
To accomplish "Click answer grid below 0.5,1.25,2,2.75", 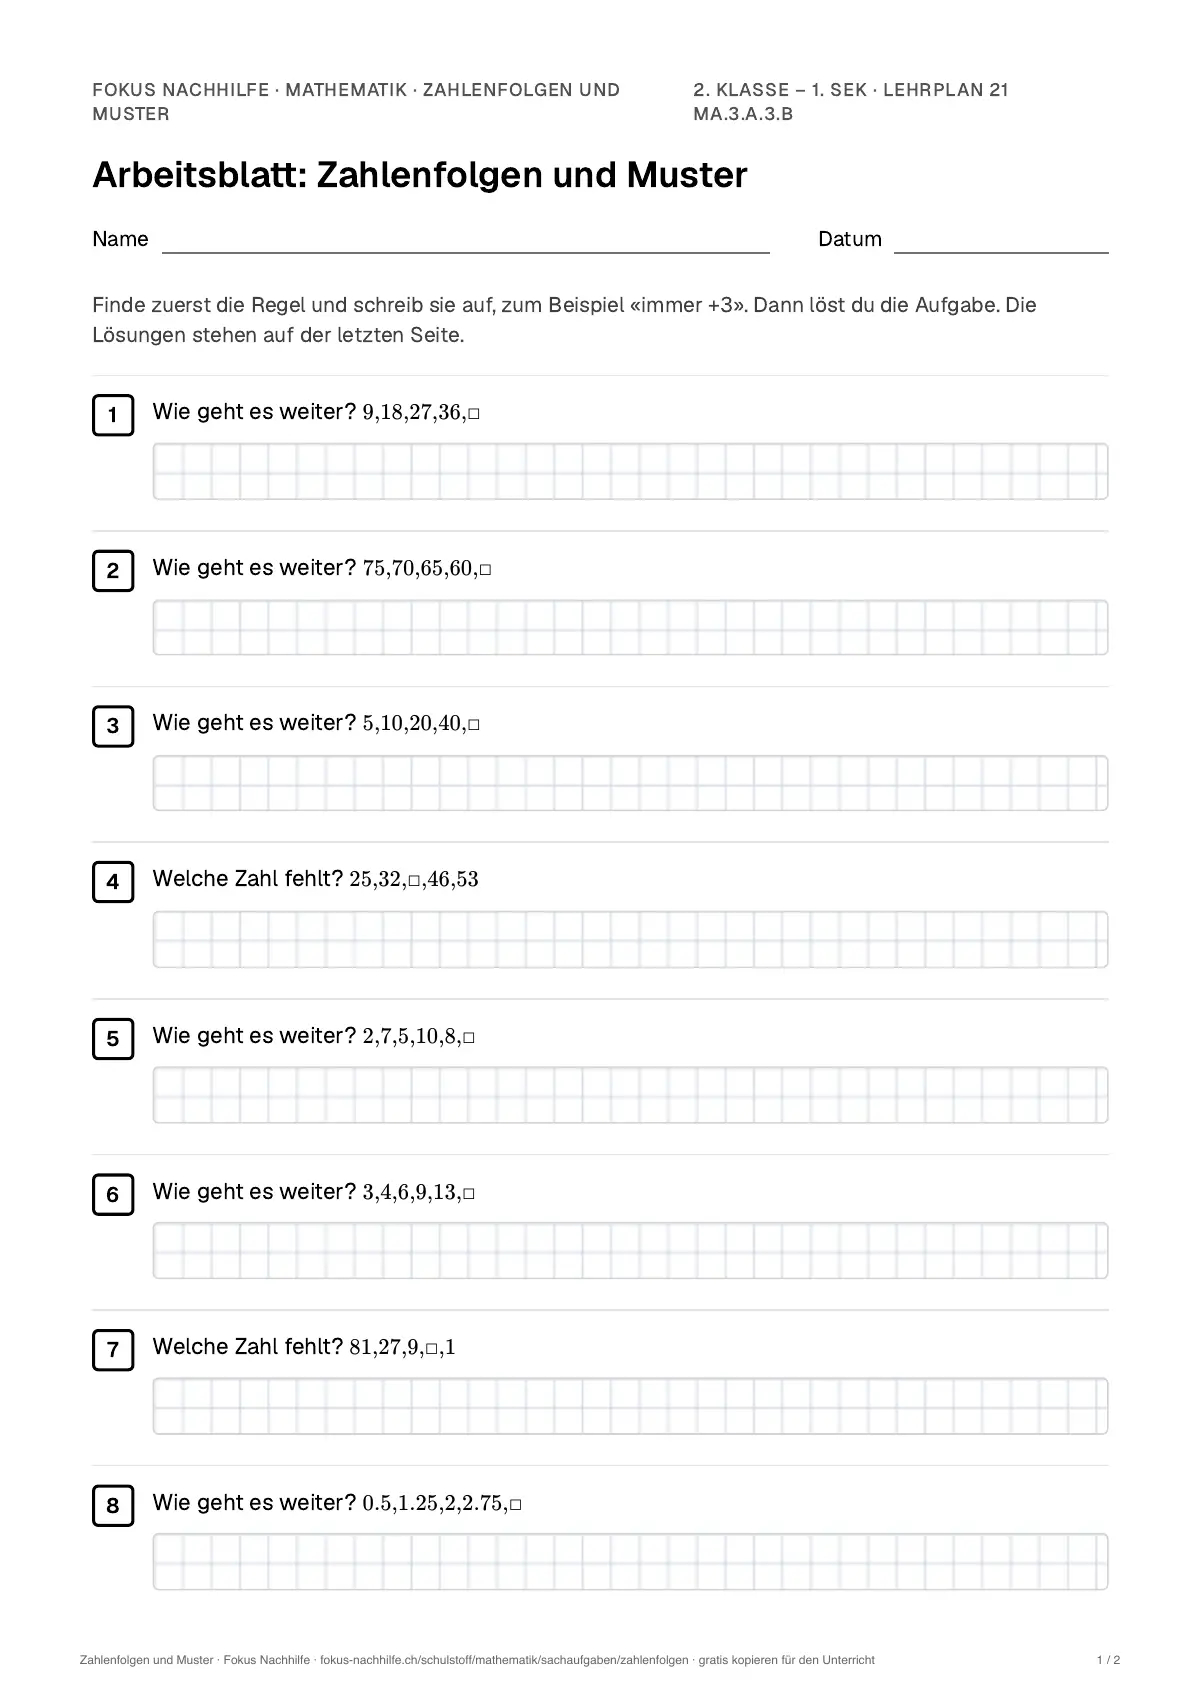I will 630,1562.
